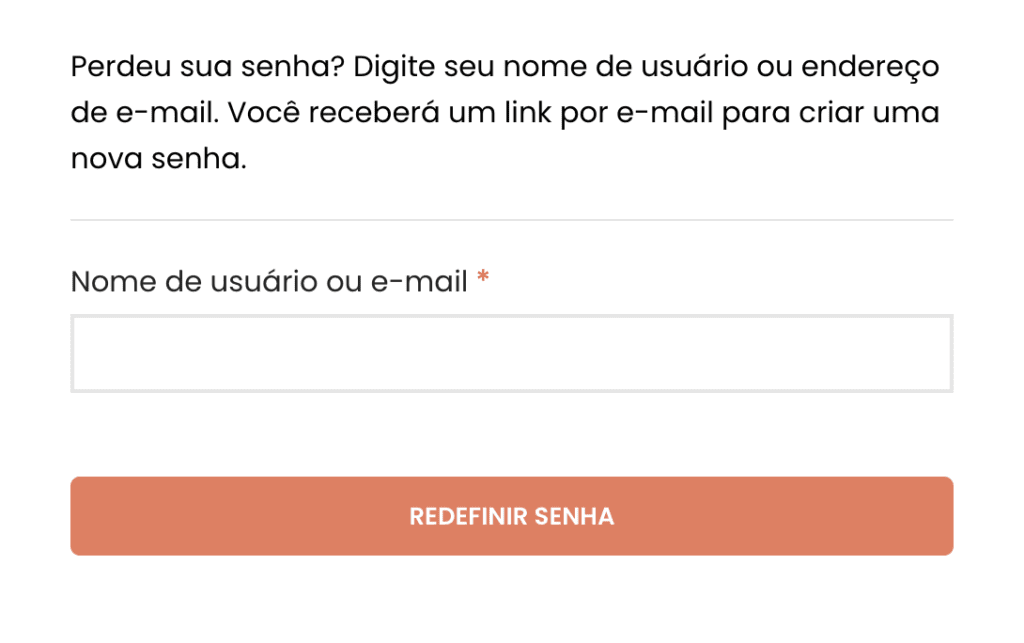The height and width of the screenshot is (643, 1024).
Task: Submit the password reset with the orange button
Action: (x=511, y=516)
